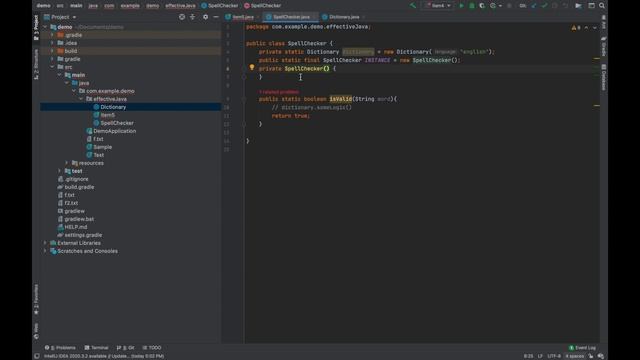Open the Event Log

click(582, 348)
